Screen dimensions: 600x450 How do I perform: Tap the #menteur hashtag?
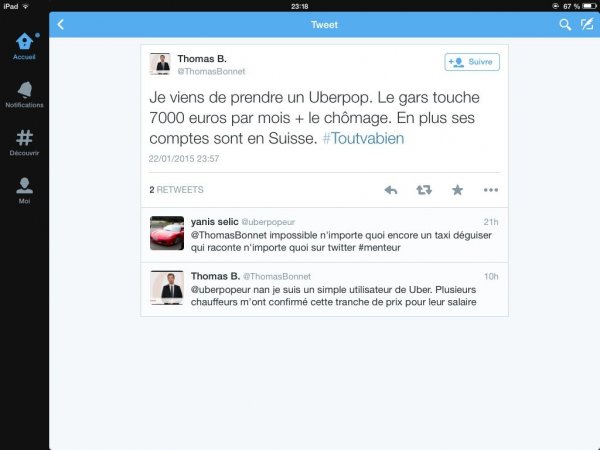click(x=379, y=248)
